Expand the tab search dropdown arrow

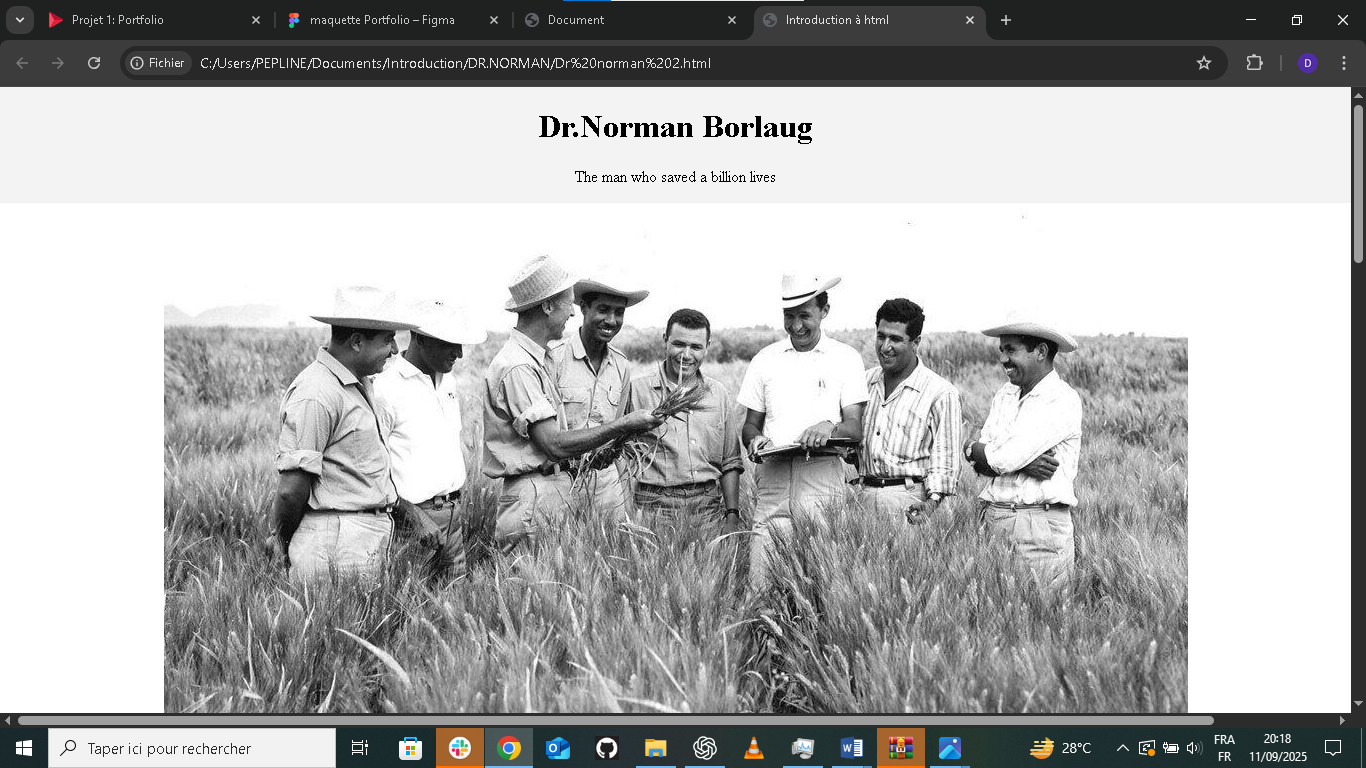[x=19, y=20]
